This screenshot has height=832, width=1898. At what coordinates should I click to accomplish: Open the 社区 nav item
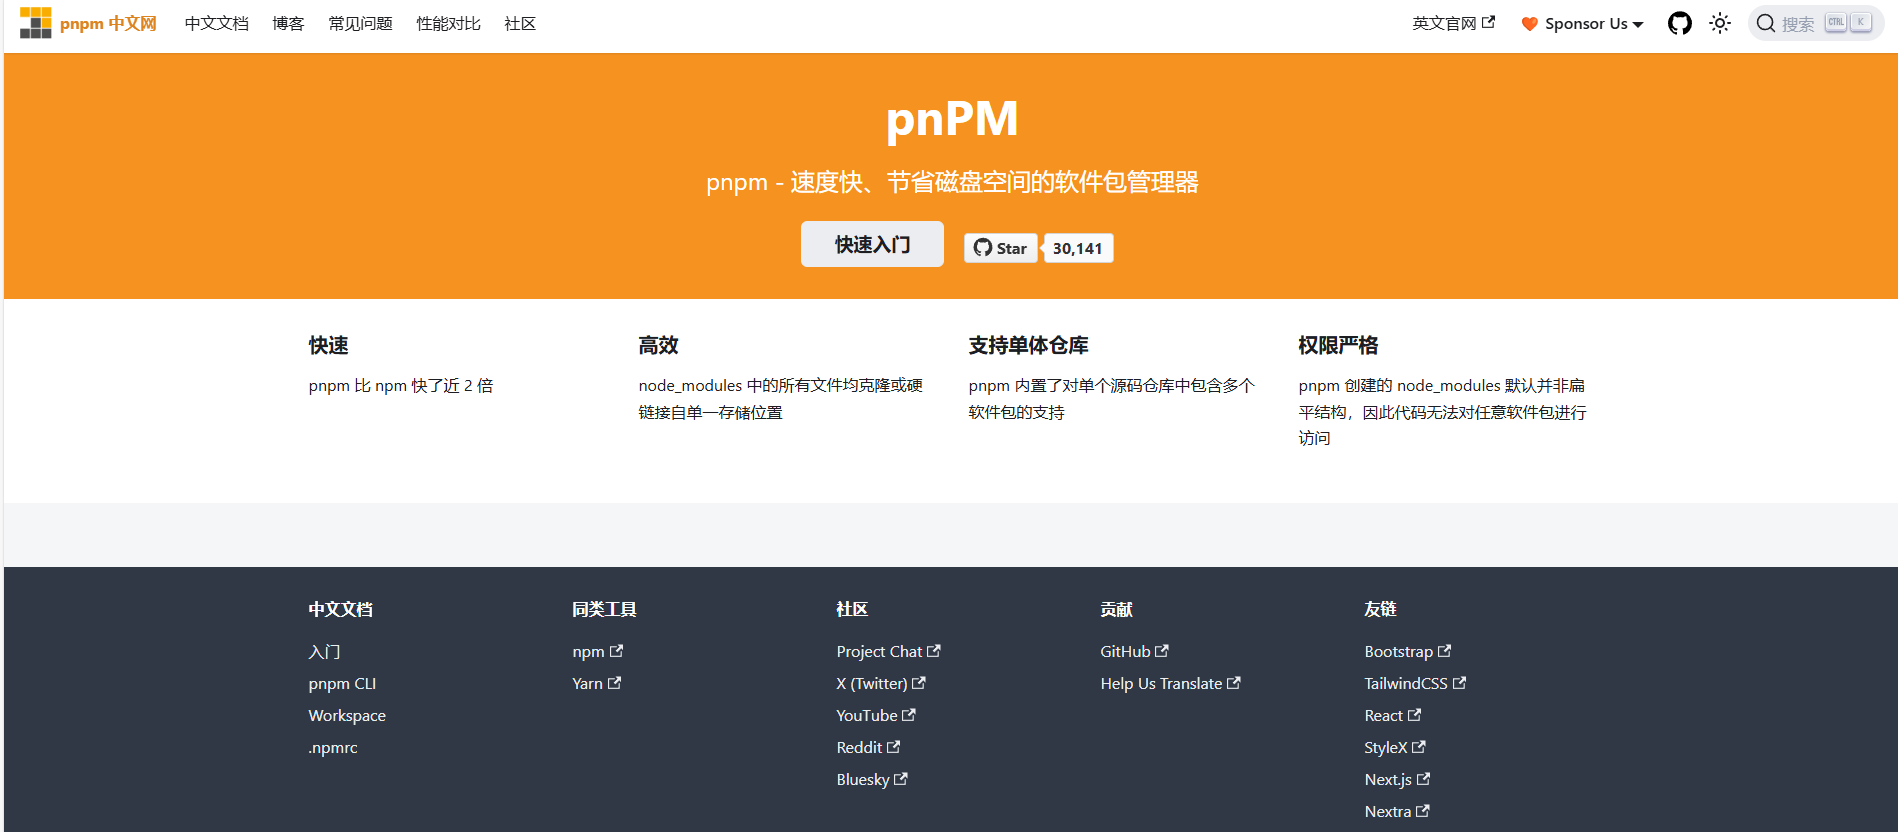click(520, 23)
